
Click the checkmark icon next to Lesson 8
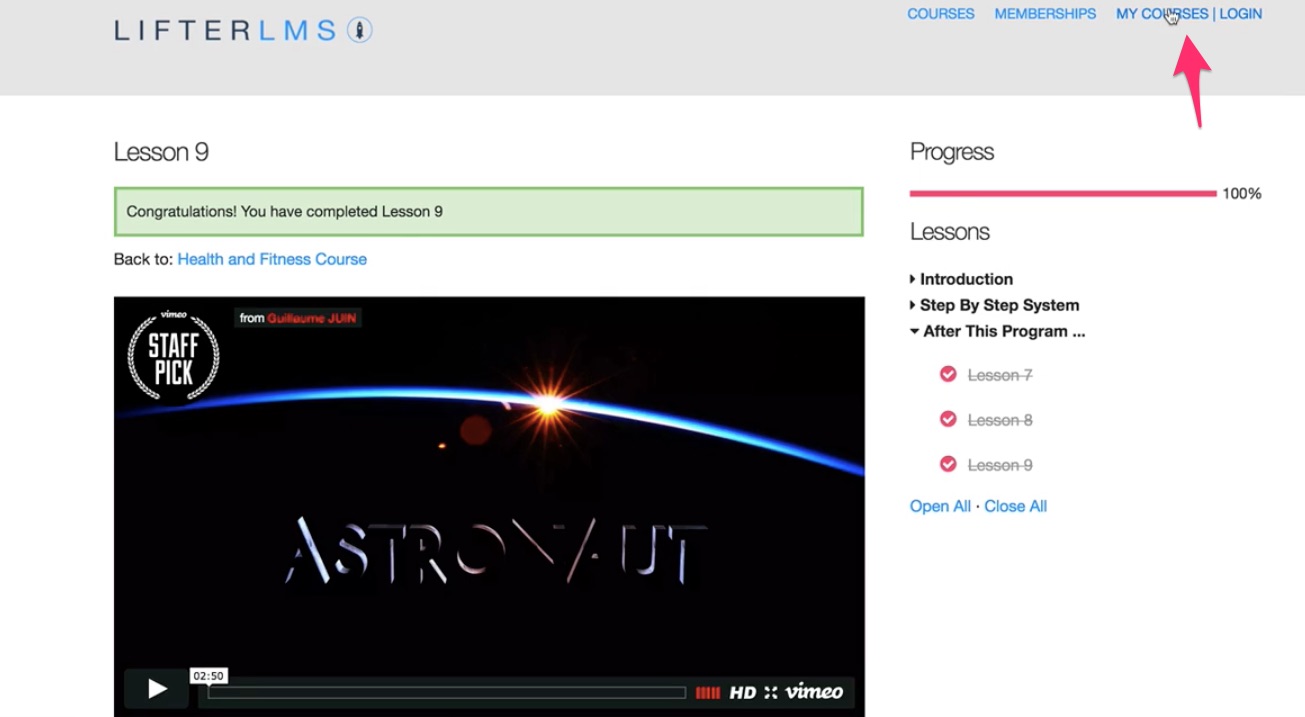(x=948, y=419)
